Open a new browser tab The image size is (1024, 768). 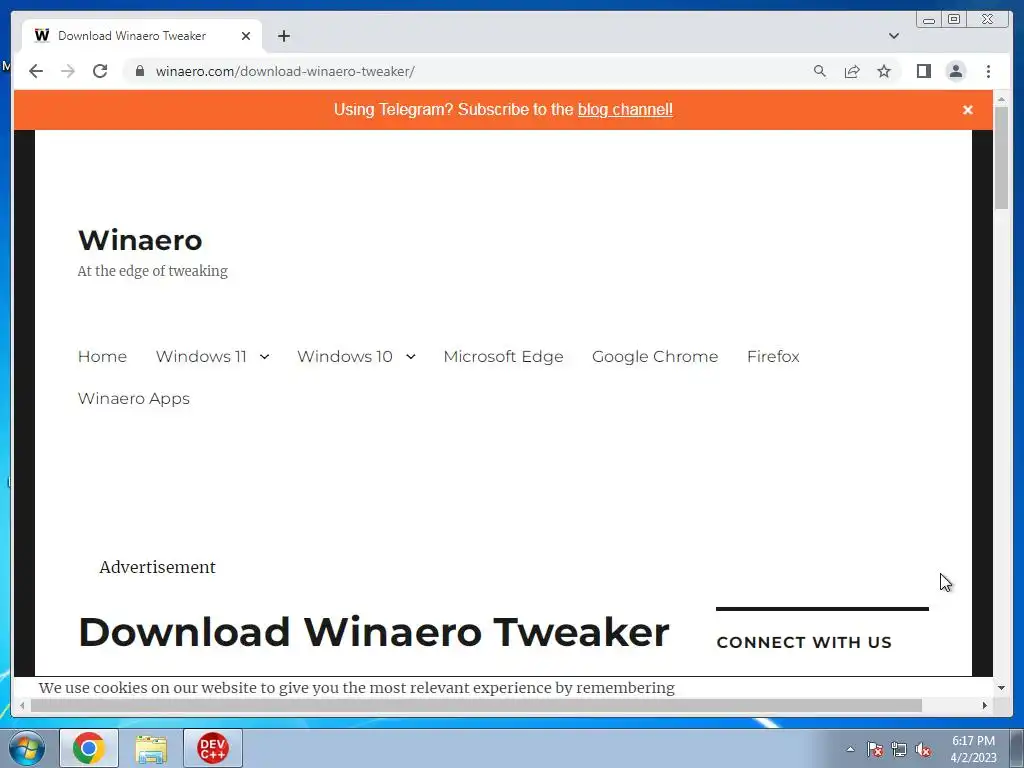point(283,36)
